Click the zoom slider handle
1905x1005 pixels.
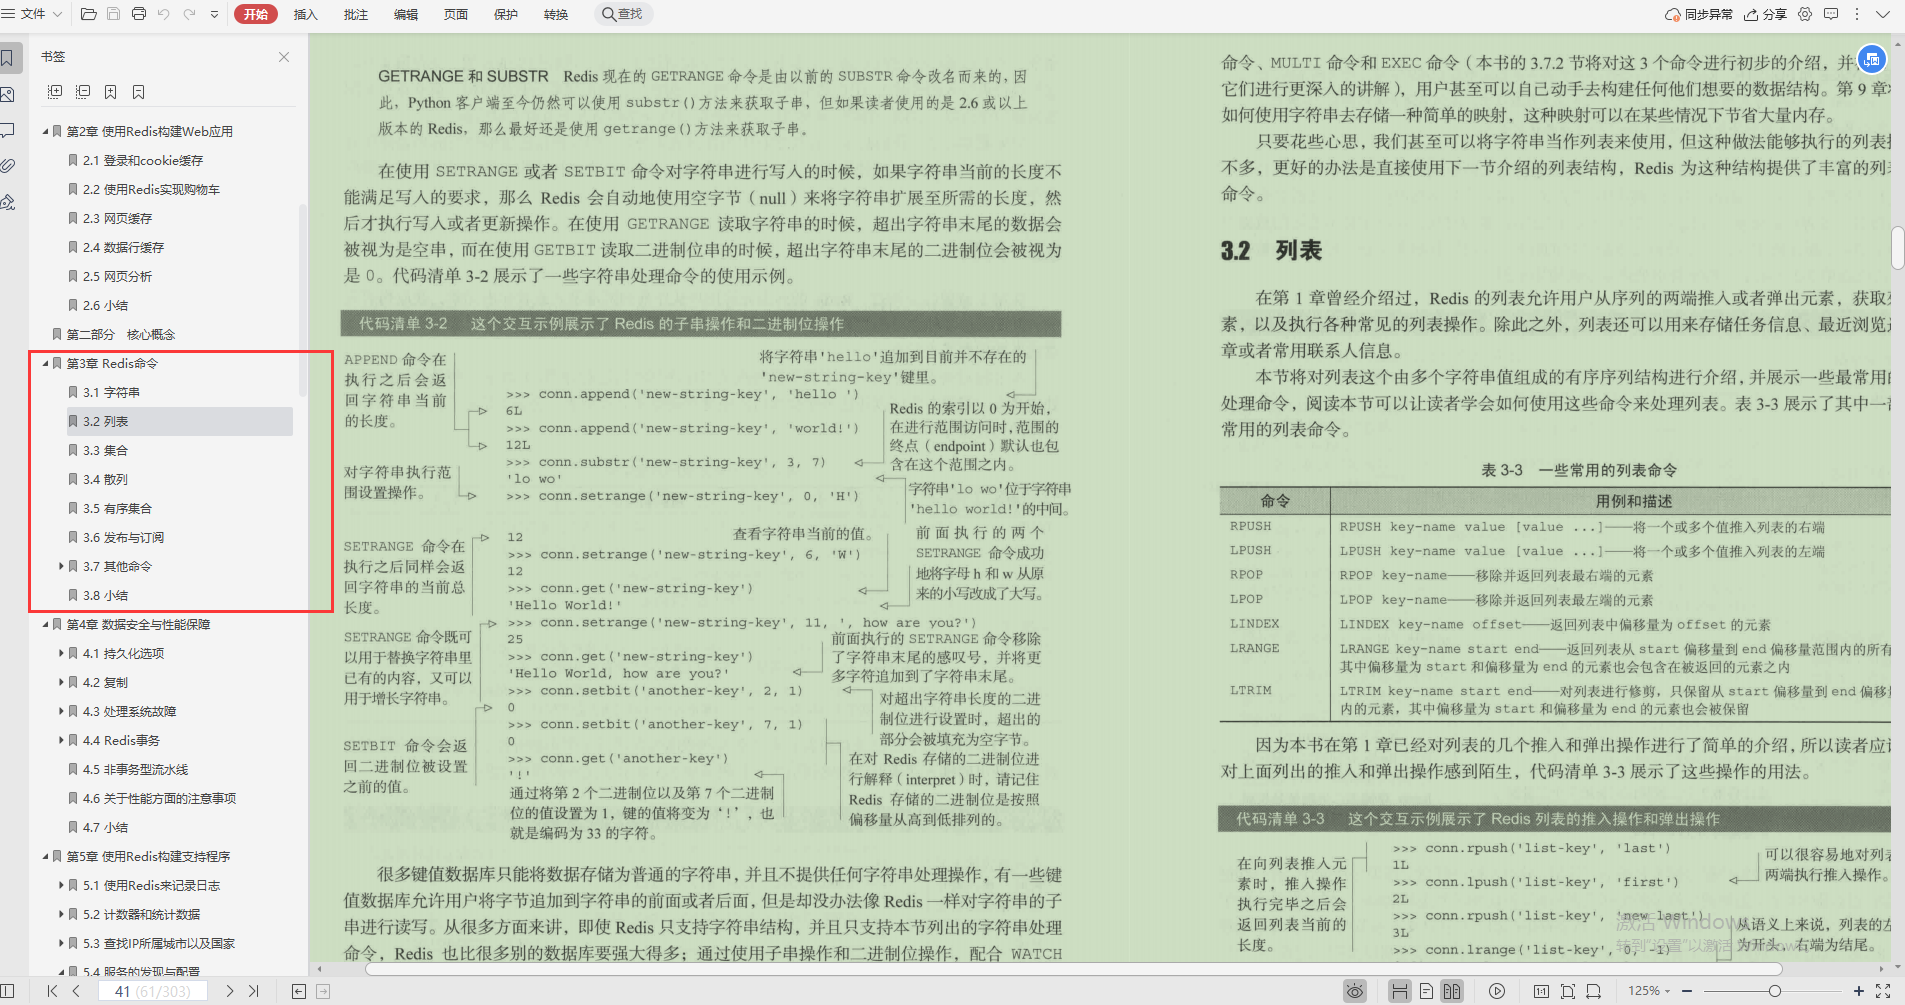[1776, 991]
